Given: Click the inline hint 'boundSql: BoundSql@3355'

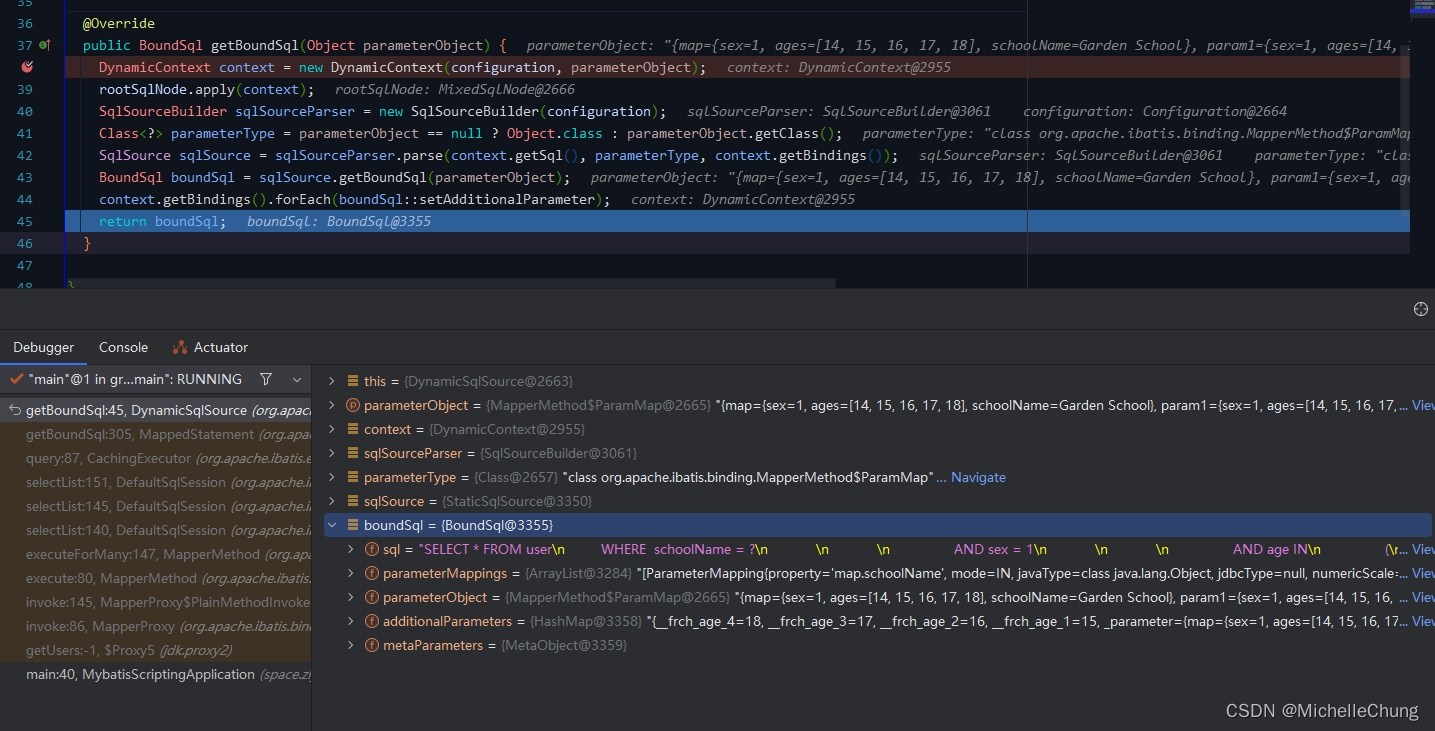Looking at the screenshot, I should point(339,221).
